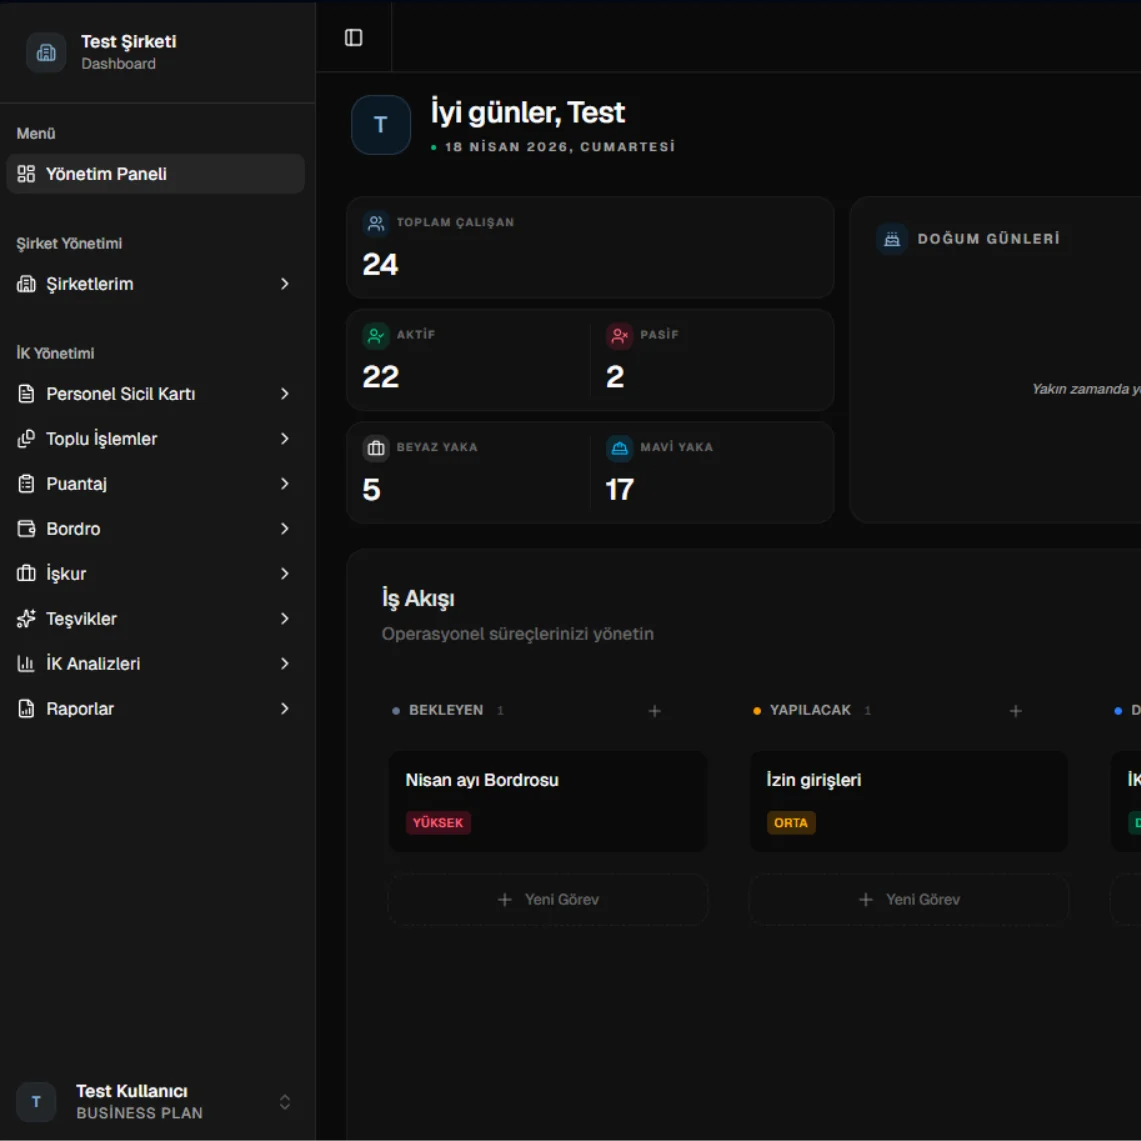Click the BUSİNESS PLAN label
The image size is (1141, 1141).
(140, 1113)
